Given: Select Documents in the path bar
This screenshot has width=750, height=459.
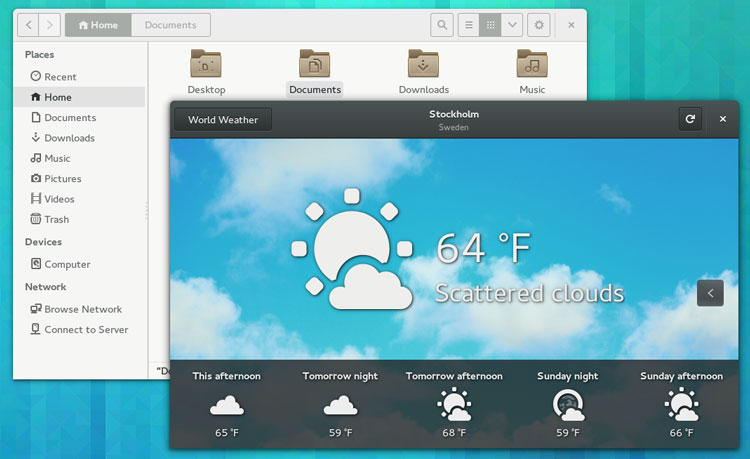Looking at the screenshot, I should 170,25.
